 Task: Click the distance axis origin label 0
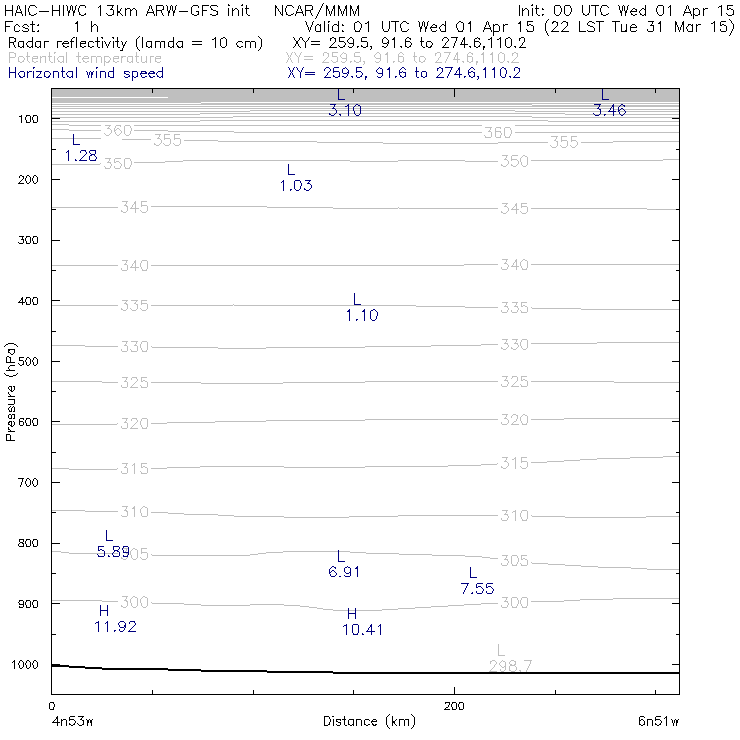tap(51, 706)
